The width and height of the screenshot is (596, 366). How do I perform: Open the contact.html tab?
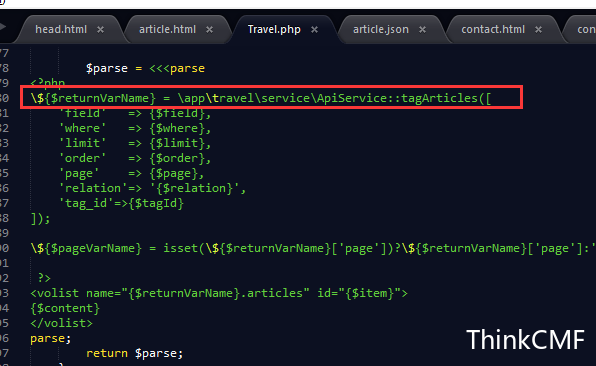click(x=493, y=30)
